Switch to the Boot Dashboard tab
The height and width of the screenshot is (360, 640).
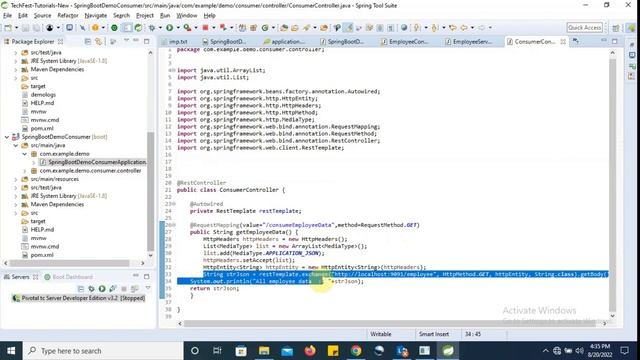click(x=69, y=277)
